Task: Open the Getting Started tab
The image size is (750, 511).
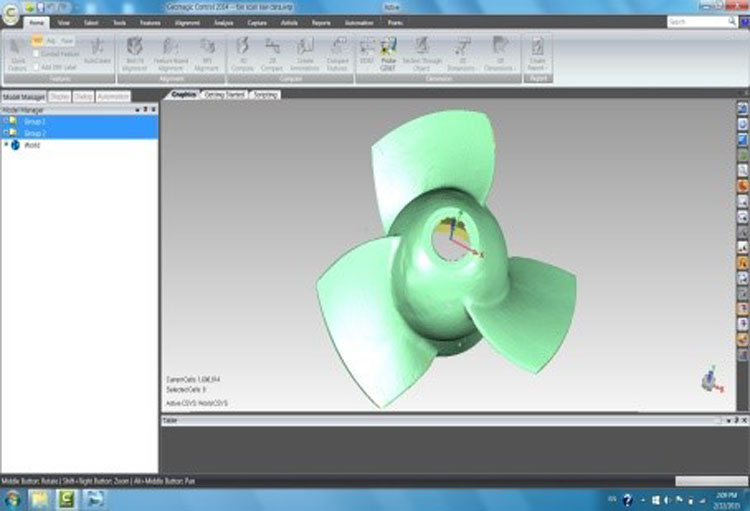Action: click(x=224, y=95)
